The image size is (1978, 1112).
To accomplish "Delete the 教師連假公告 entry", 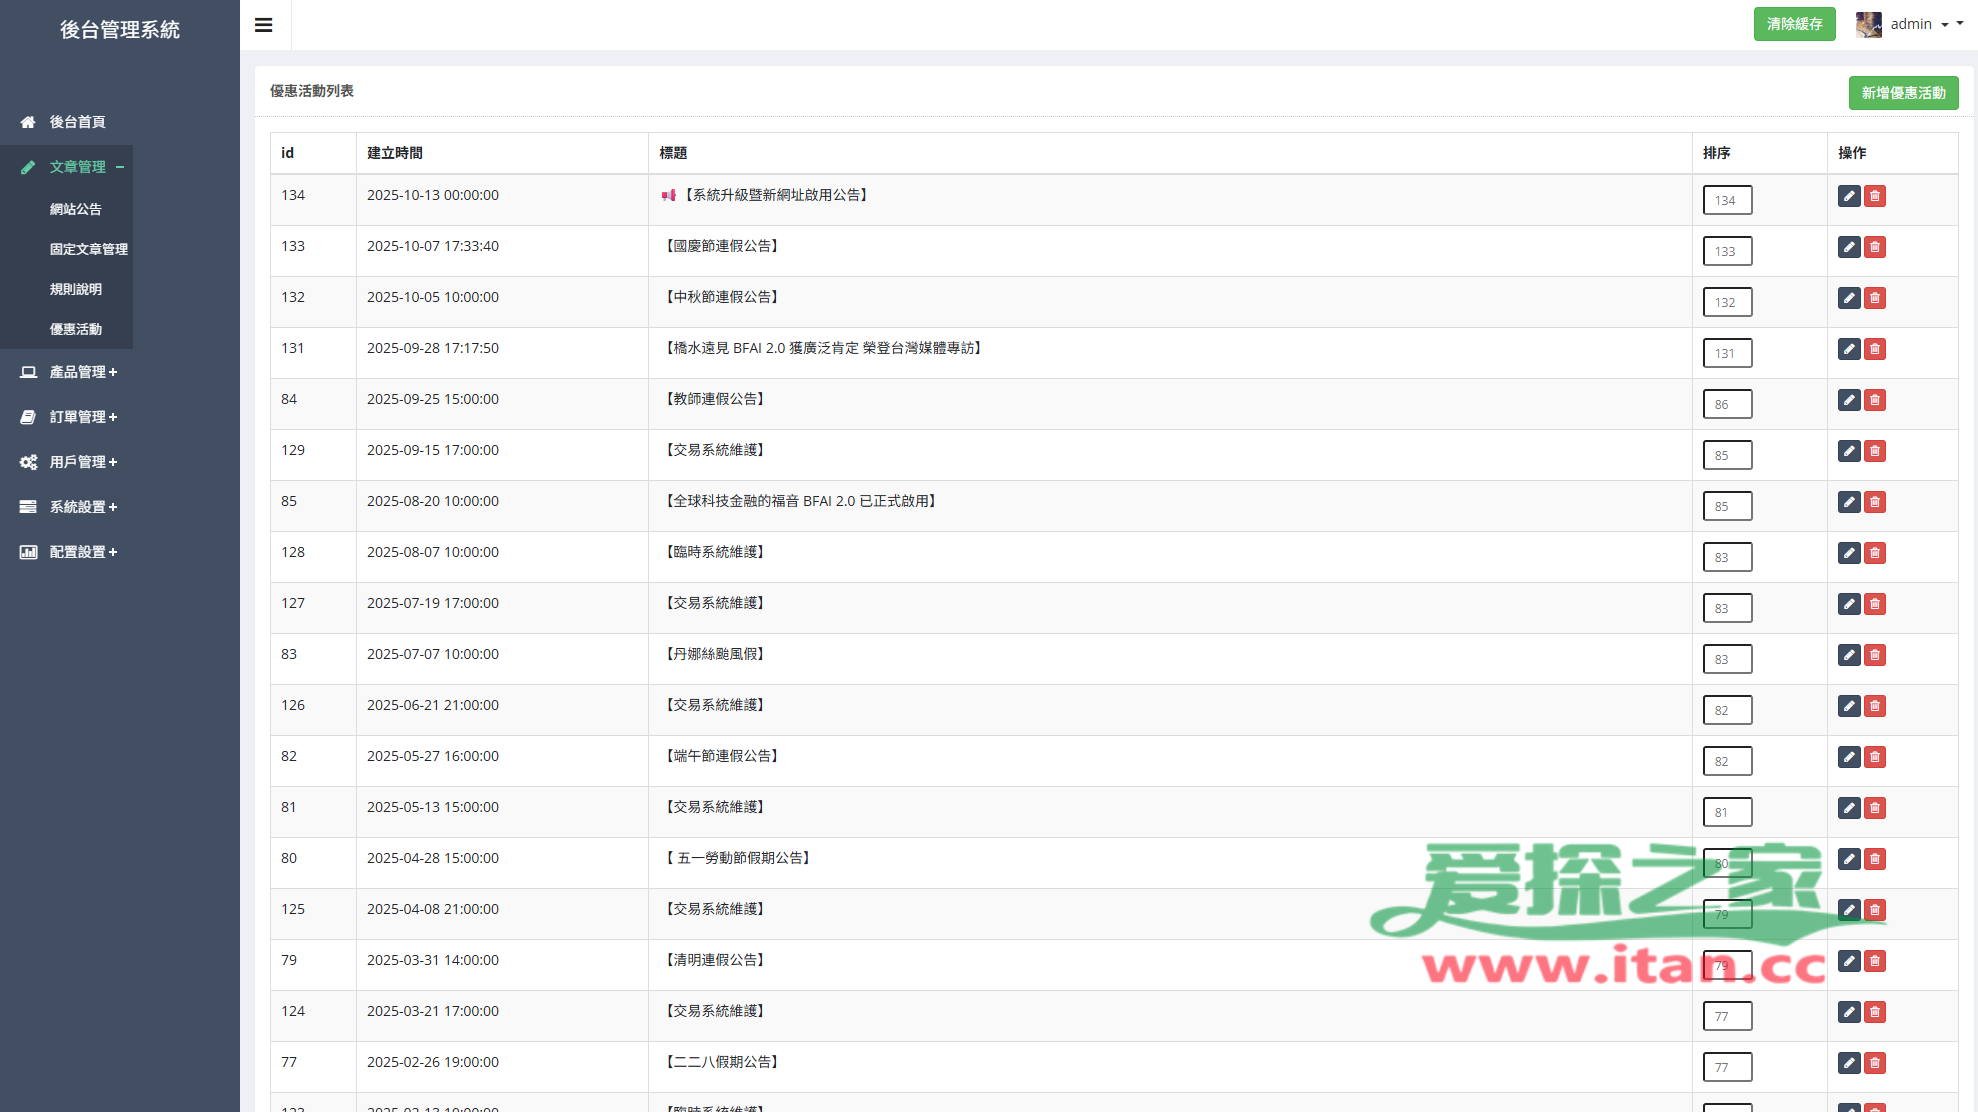I will pos(1875,400).
